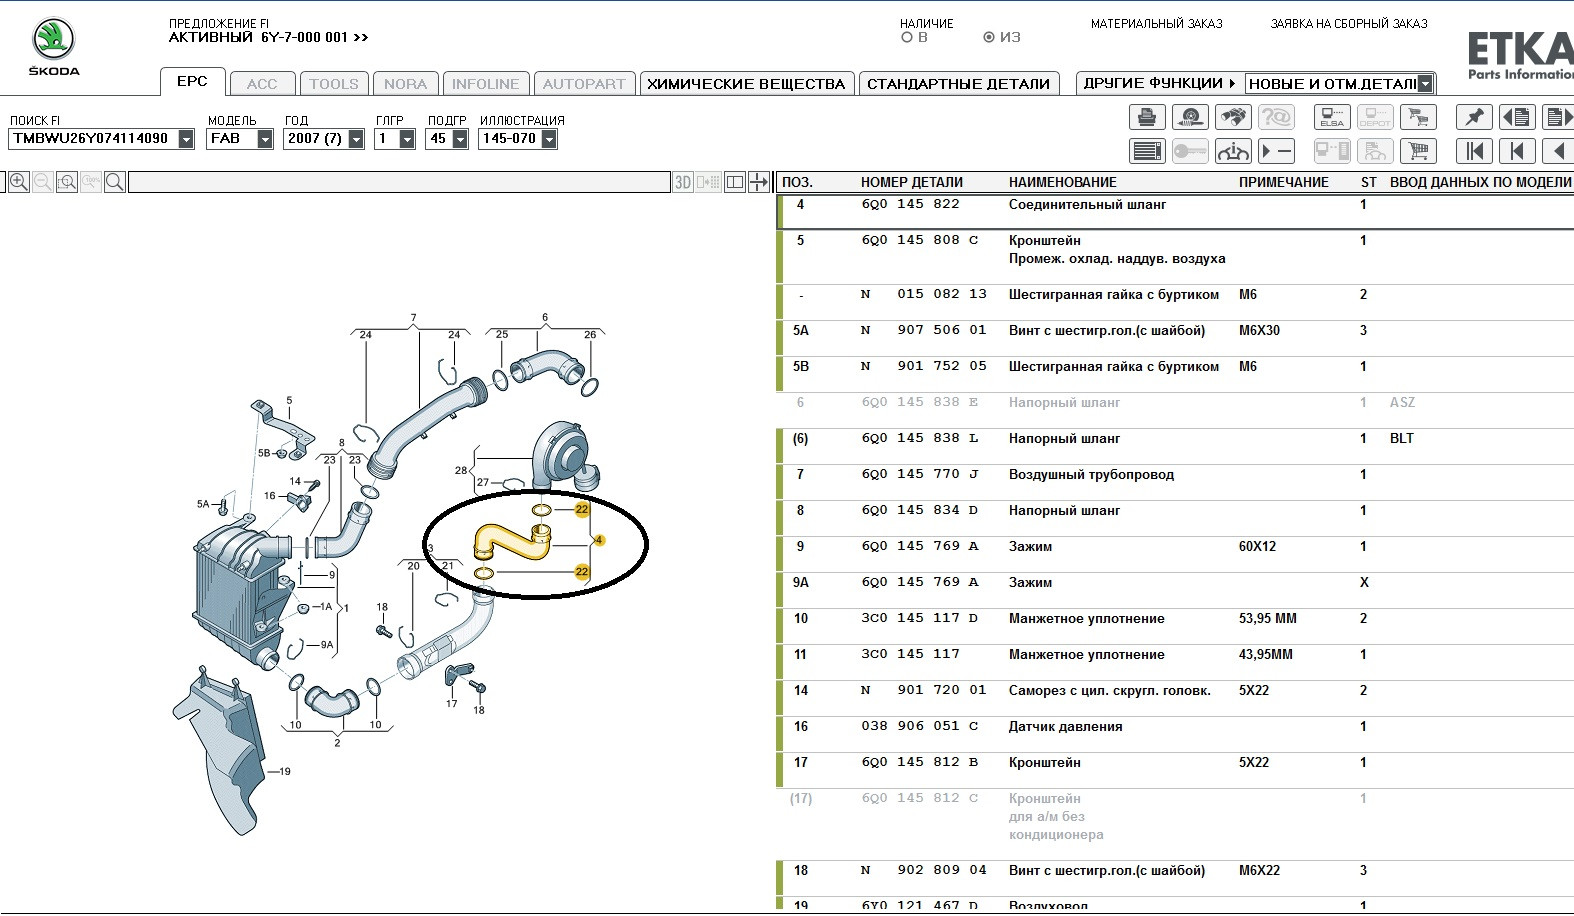
Task: Click the single left arrow icon
Action: [x=1558, y=151]
